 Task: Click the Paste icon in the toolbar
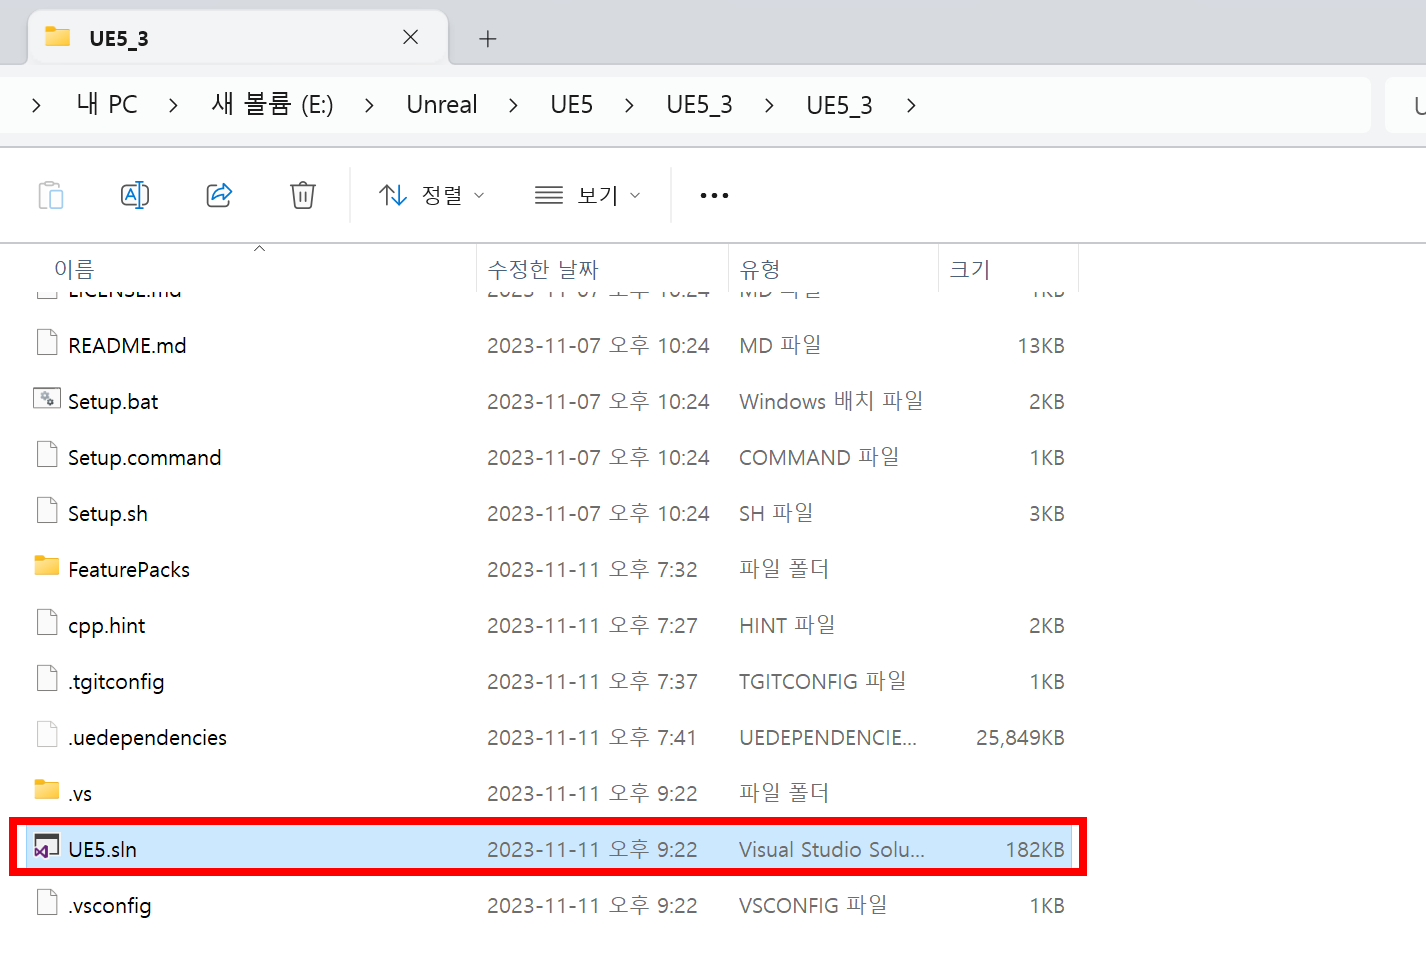click(x=51, y=195)
